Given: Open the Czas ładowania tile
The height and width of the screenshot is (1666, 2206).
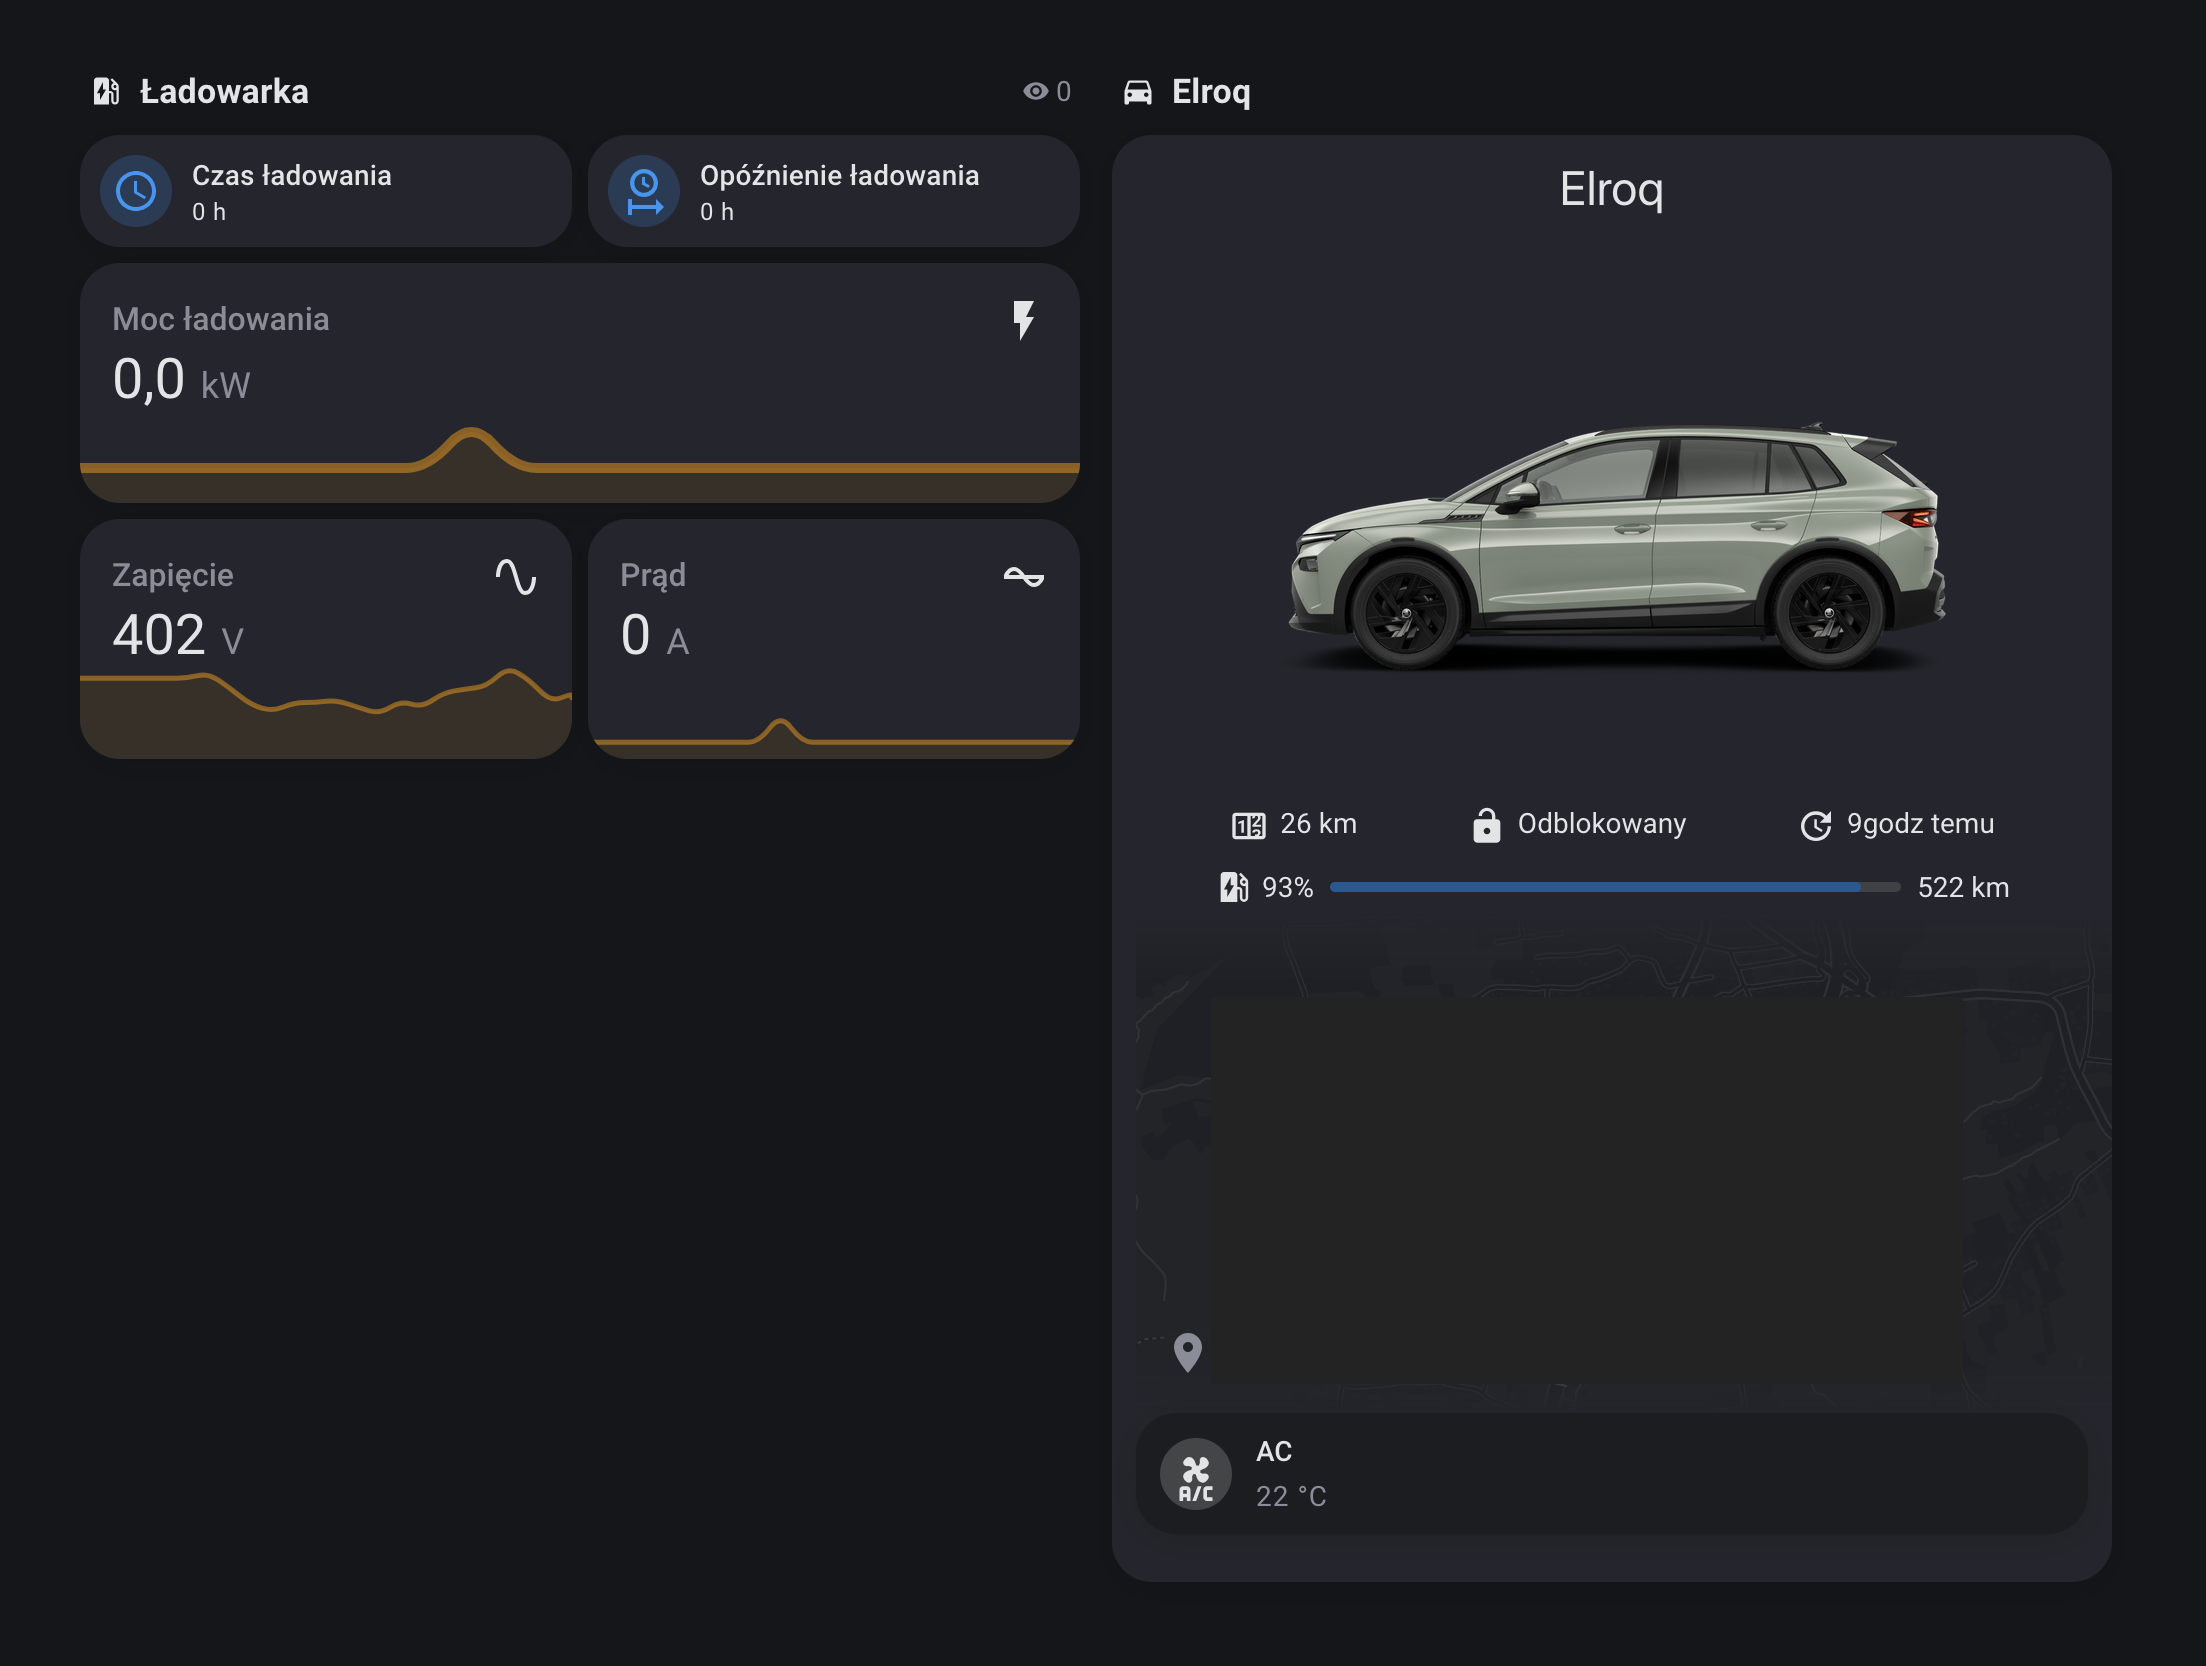Looking at the screenshot, I should click(x=326, y=191).
